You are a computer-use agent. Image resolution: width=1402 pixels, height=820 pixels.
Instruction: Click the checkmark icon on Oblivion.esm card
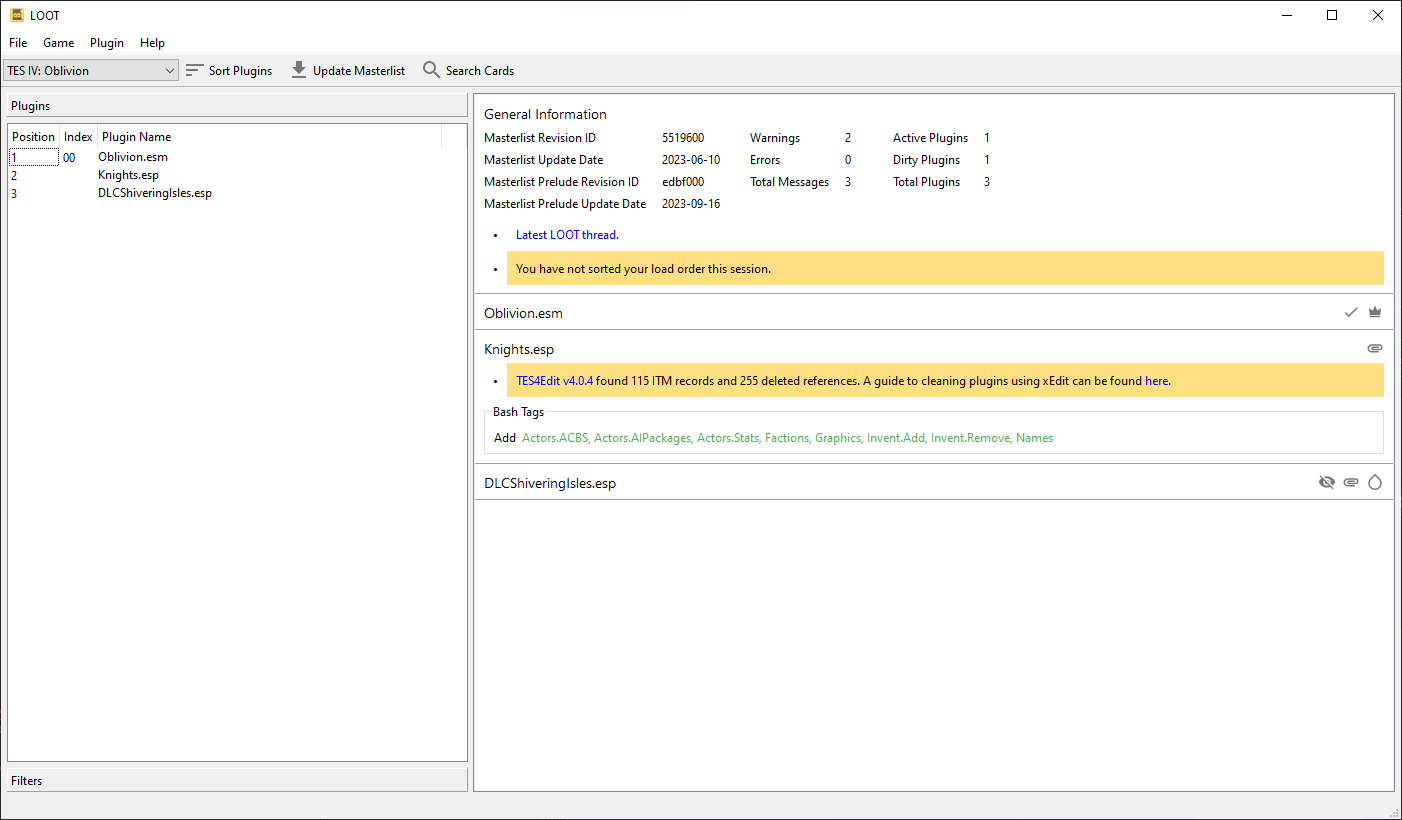[x=1351, y=313]
